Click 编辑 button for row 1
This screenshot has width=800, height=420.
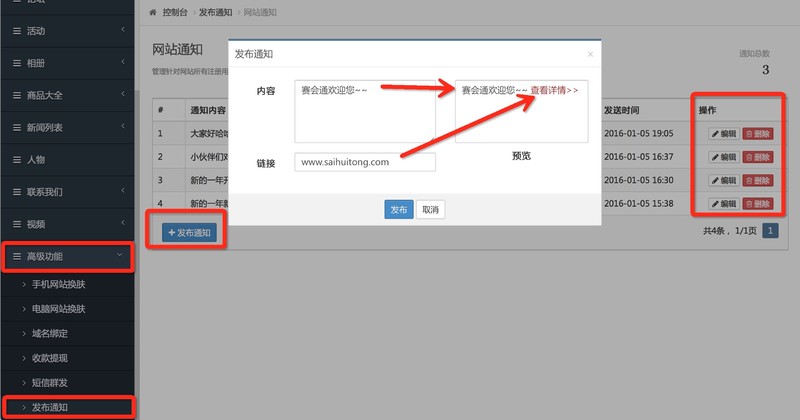pyautogui.click(x=724, y=134)
